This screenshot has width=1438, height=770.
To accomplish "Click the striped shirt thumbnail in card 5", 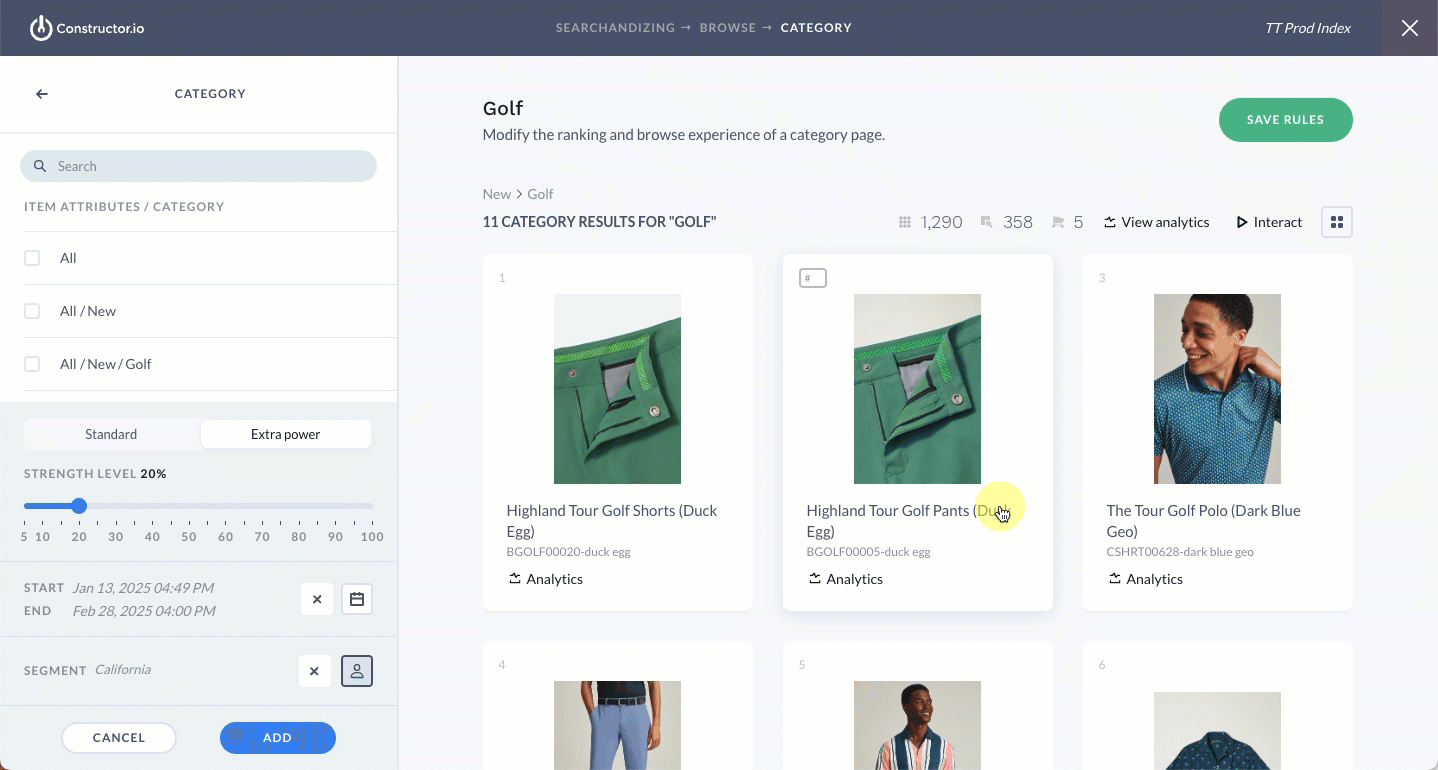I will (917, 725).
